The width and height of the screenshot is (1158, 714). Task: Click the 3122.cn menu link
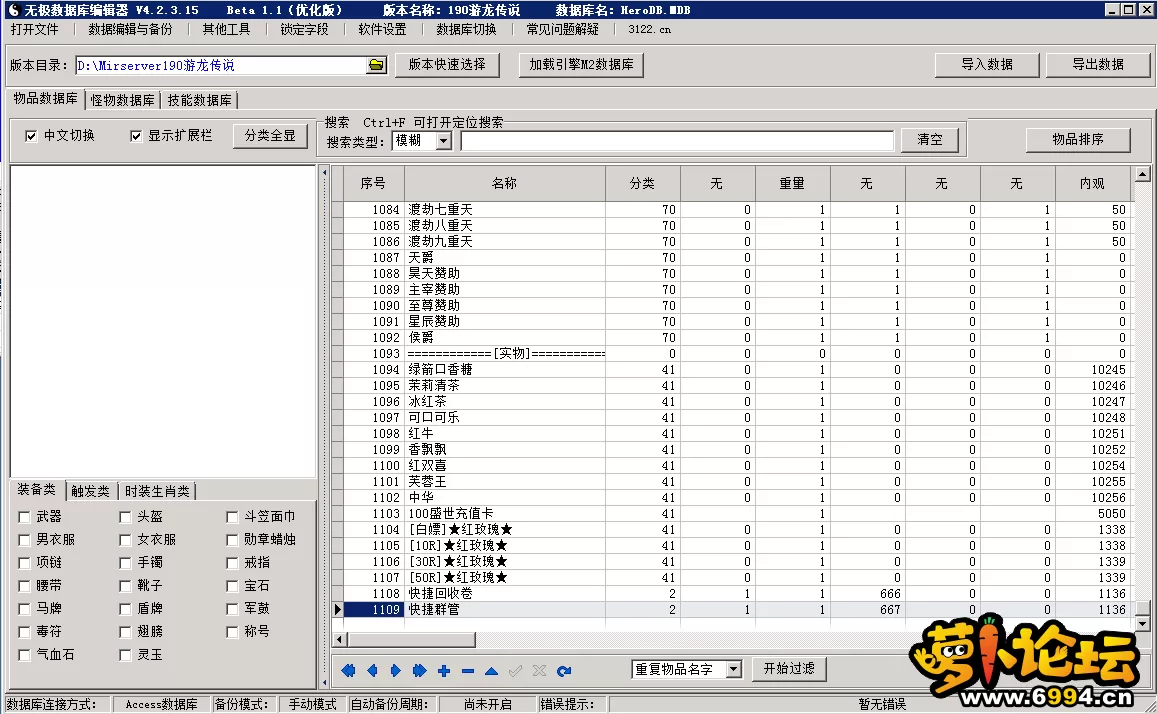(x=650, y=30)
